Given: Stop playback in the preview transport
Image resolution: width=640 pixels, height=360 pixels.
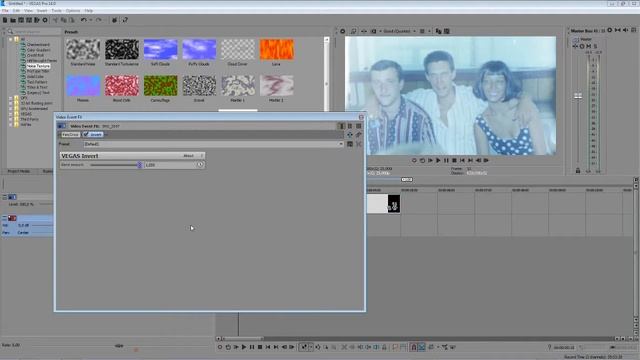Looking at the screenshot, I should coord(454,161).
